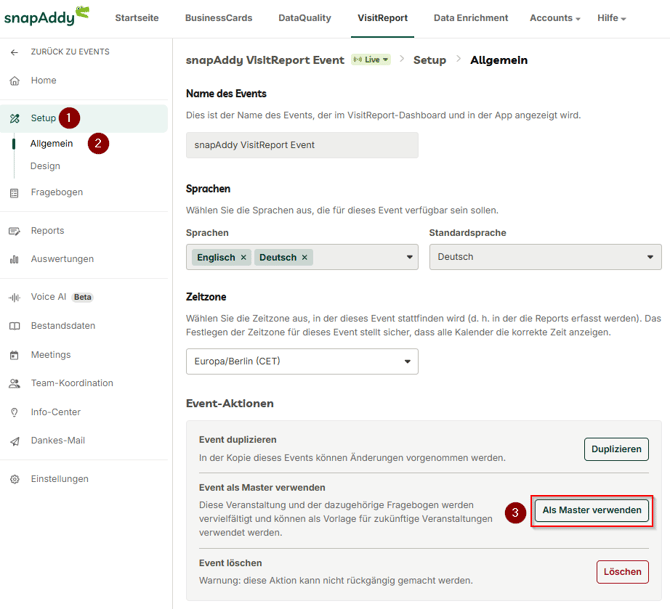Screen dimensions: 670x609
Task: Click the Name des Events text field
Action: (x=302, y=145)
